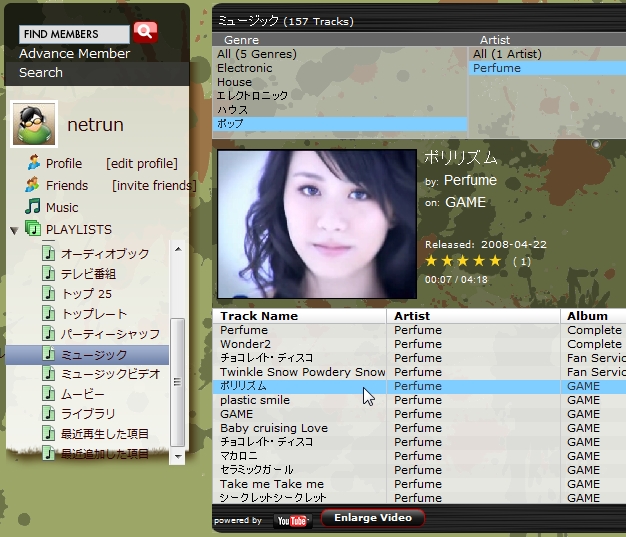Click the Friends people icon
The height and width of the screenshot is (537, 626).
32,184
